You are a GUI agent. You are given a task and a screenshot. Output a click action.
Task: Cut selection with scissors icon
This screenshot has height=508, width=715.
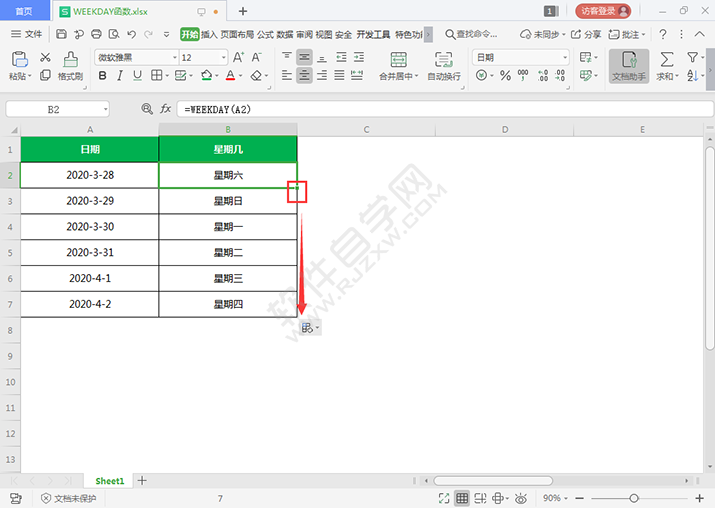45,57
